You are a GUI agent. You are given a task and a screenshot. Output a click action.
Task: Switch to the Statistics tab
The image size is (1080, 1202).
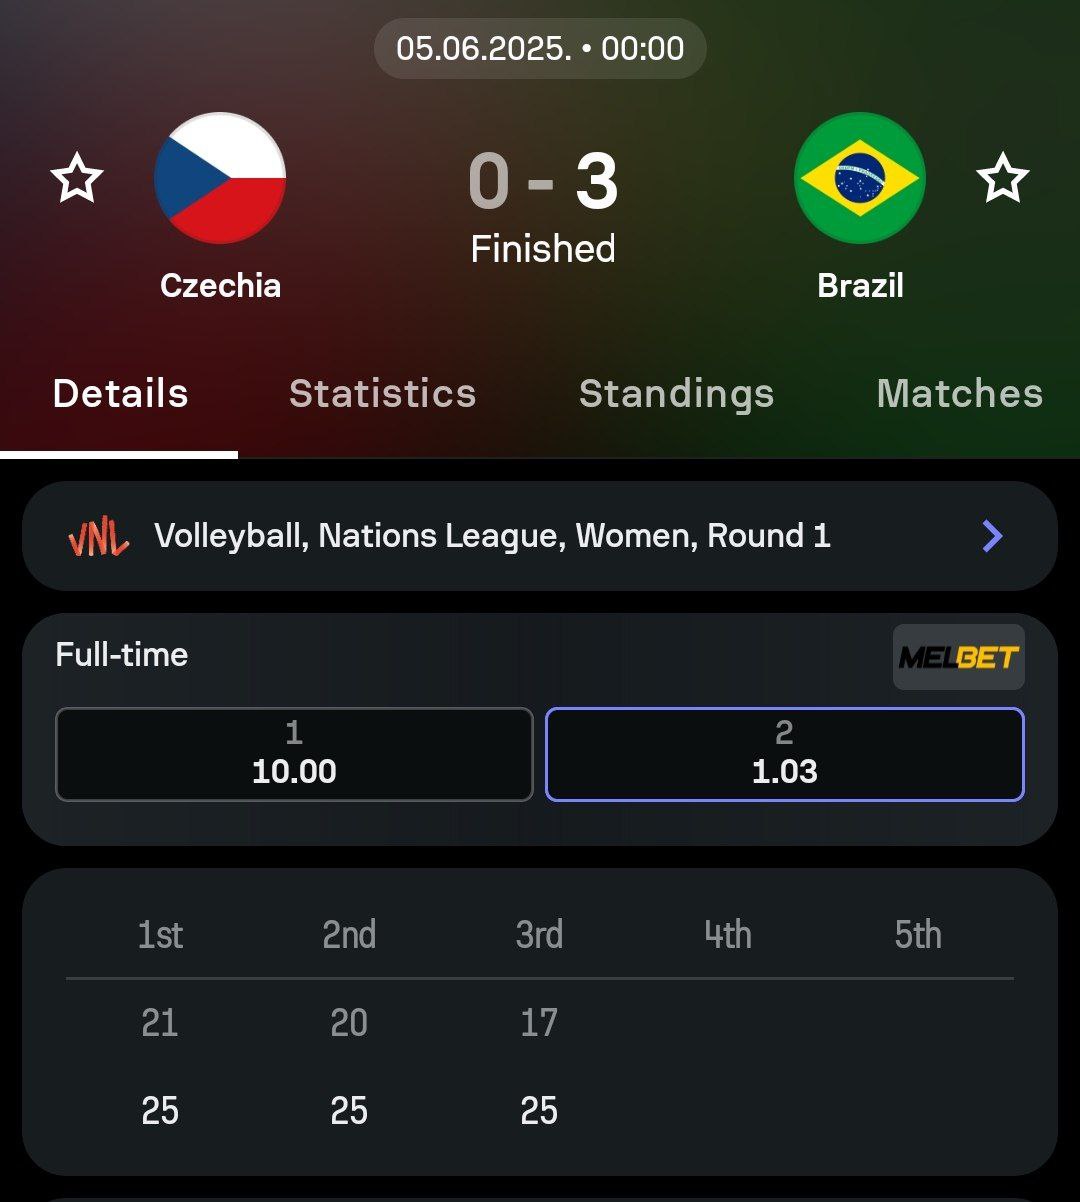[x=382, y=394]
